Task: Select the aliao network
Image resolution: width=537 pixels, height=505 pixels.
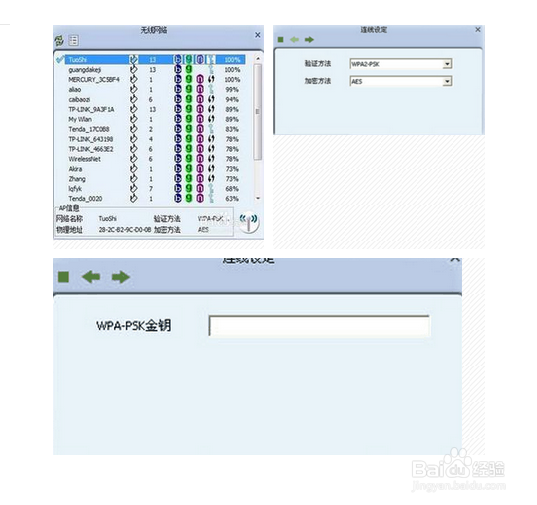Action: point(75,90)
